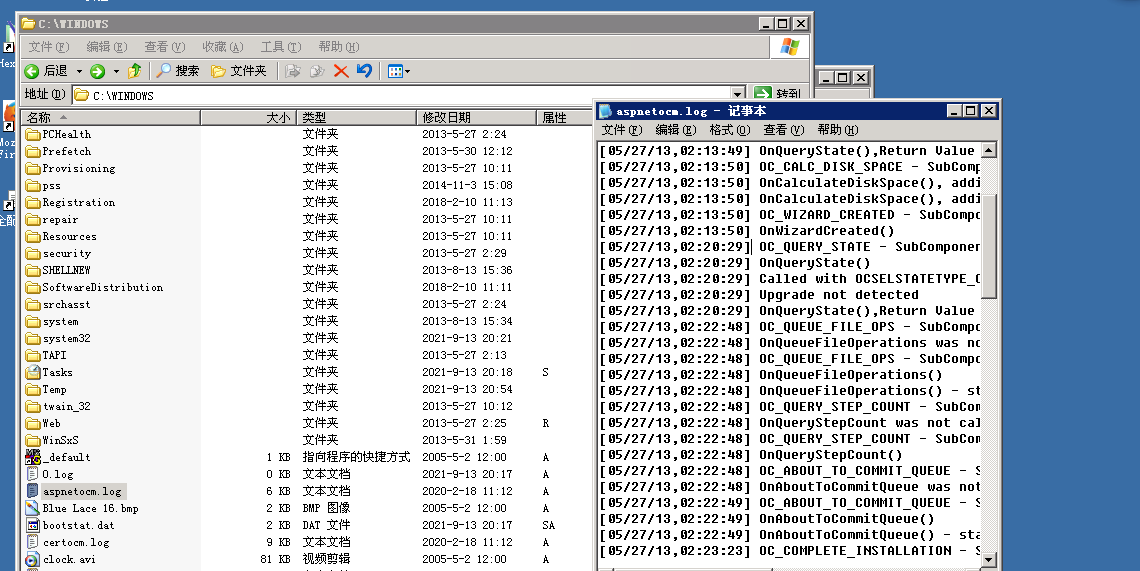Select the _default shortcut file icon
The height and width of the screenshot is (571, 1140).
pos(33,457)
